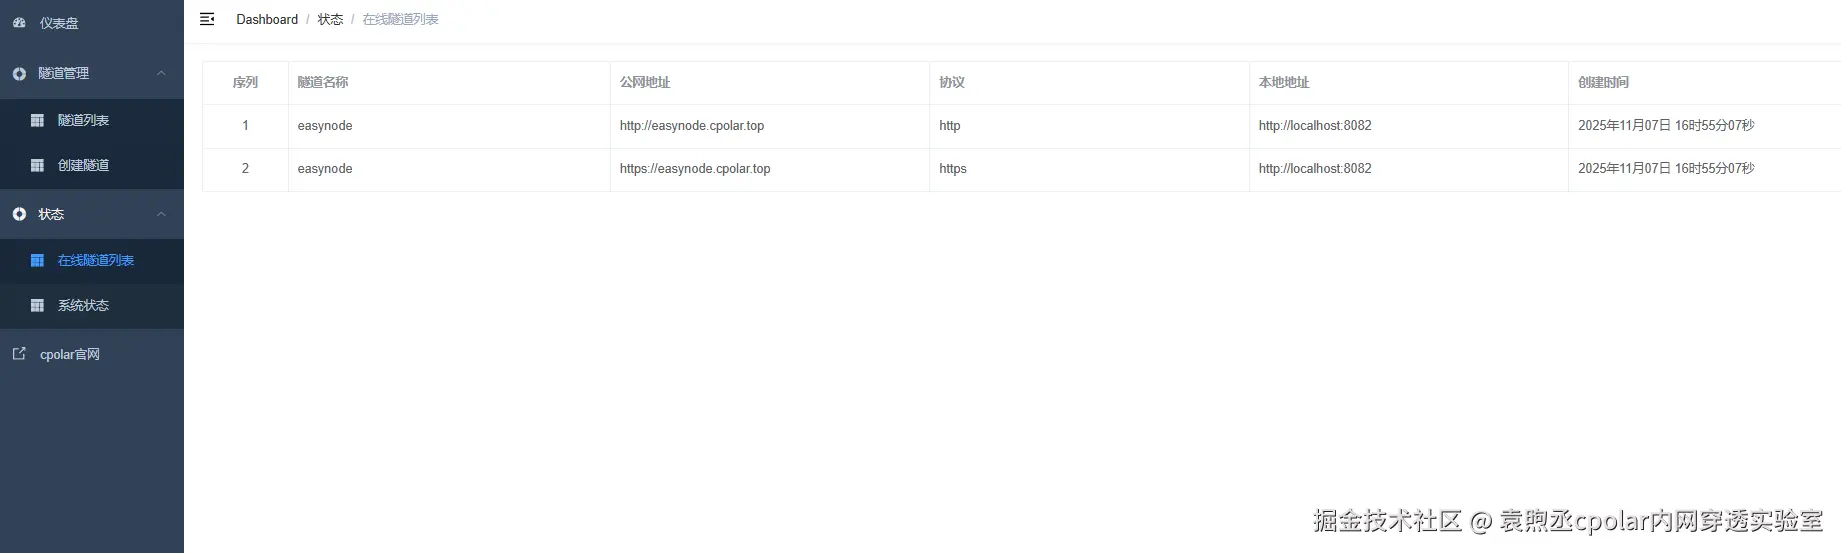Viewport: 1841px width, 553px height.
Task: Open the 隧道列表 menu item
Action: [92, 120]
